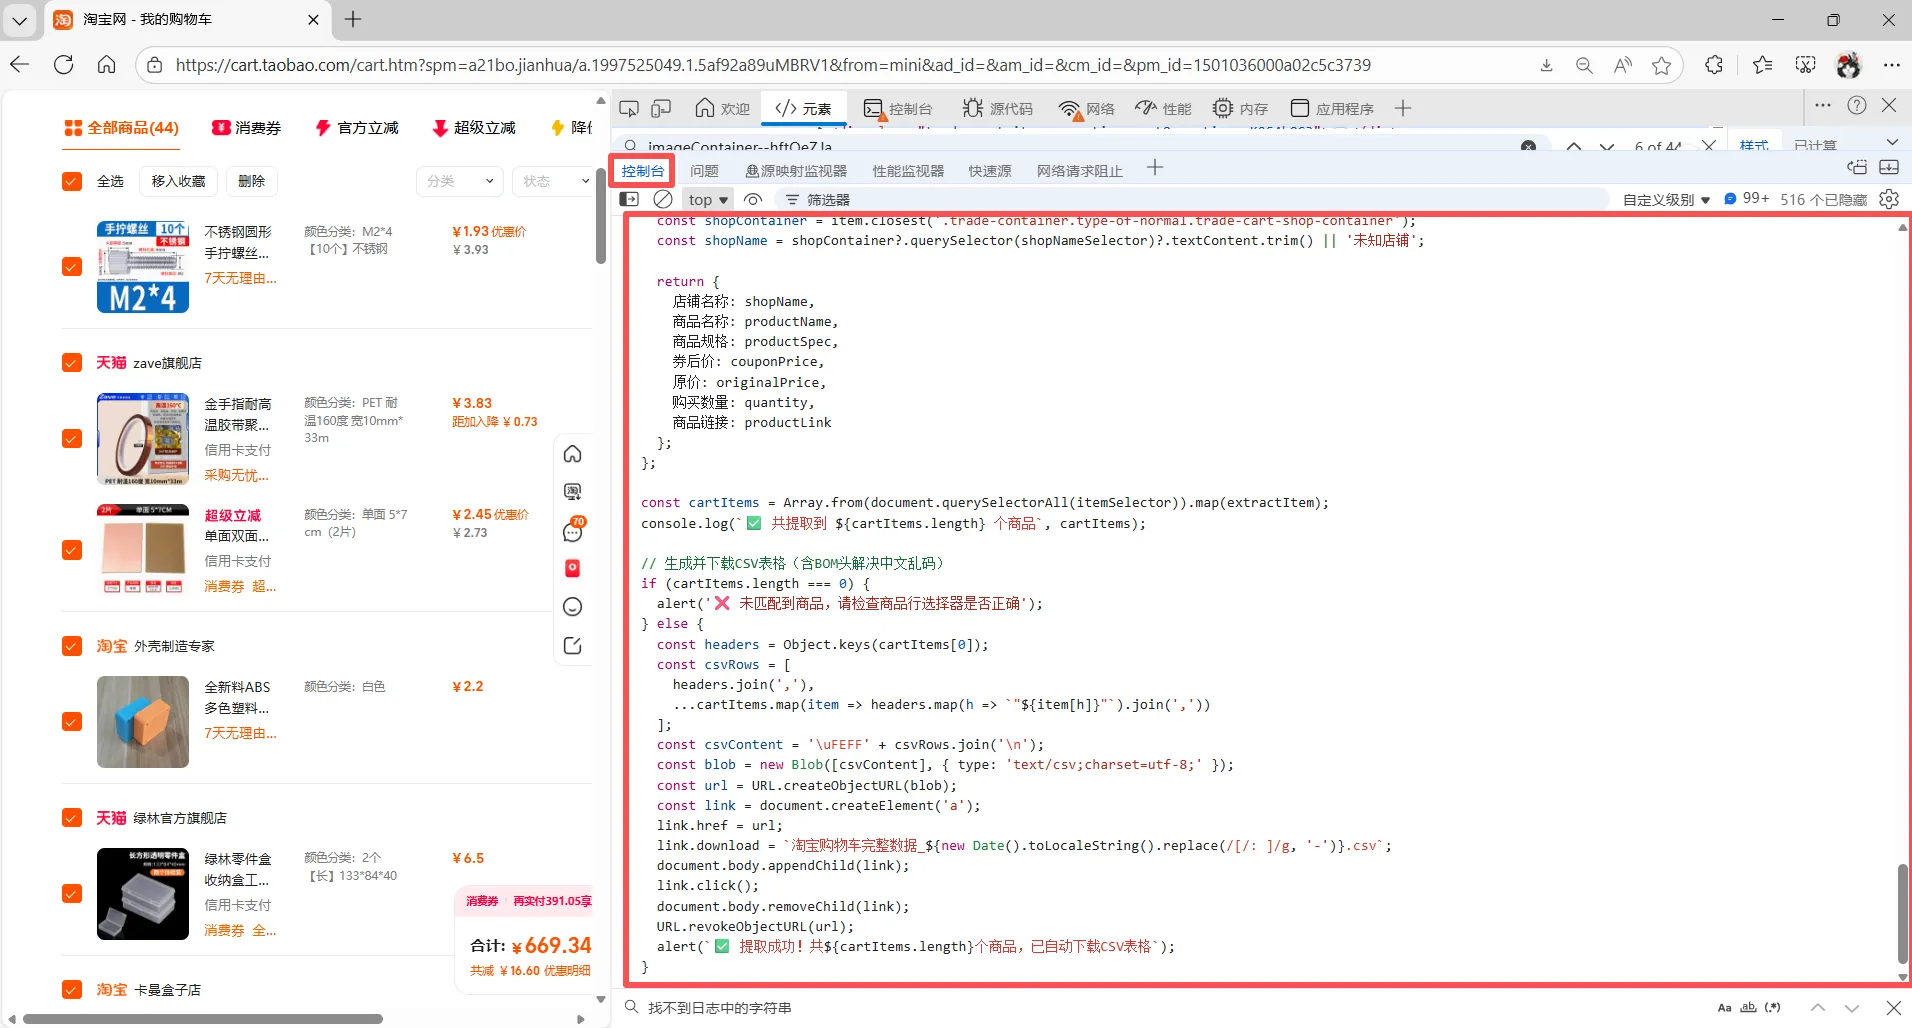Clear the console with the clear icon
This screenshot has width=1912, height=1028.
pyautogui.click(x=663, y=199)
